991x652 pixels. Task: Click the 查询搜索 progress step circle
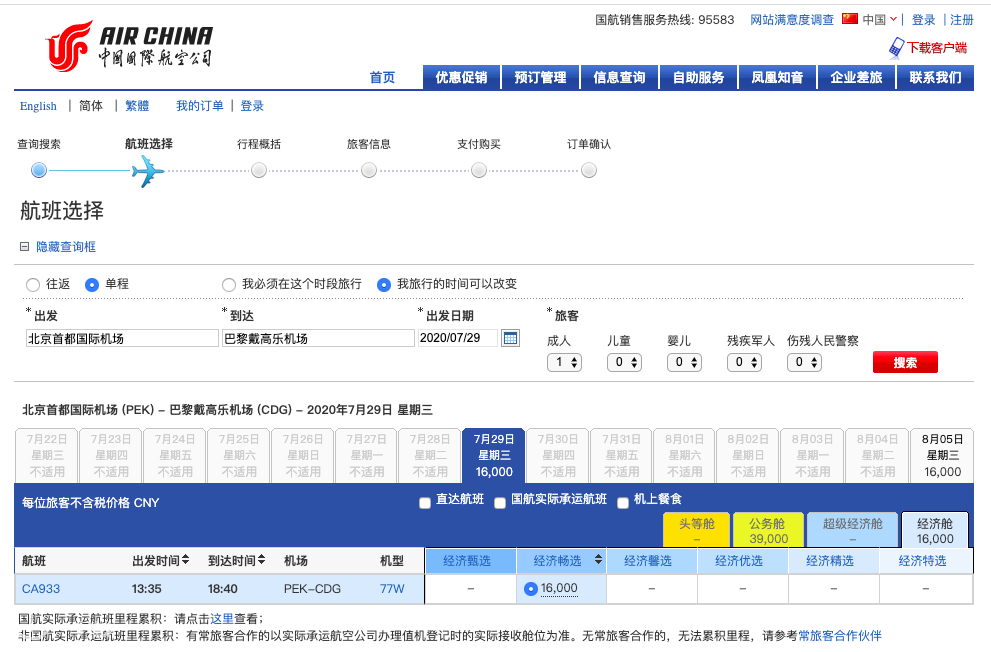39,170
